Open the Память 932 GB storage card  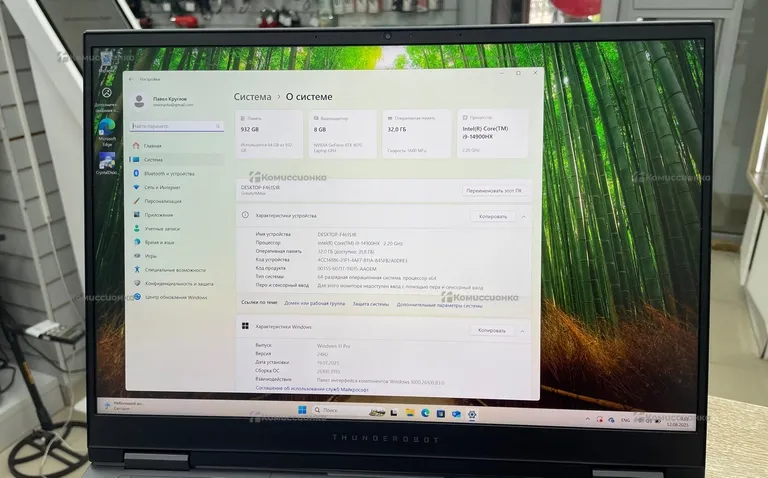pyautogui.click(x=269, y=134)
